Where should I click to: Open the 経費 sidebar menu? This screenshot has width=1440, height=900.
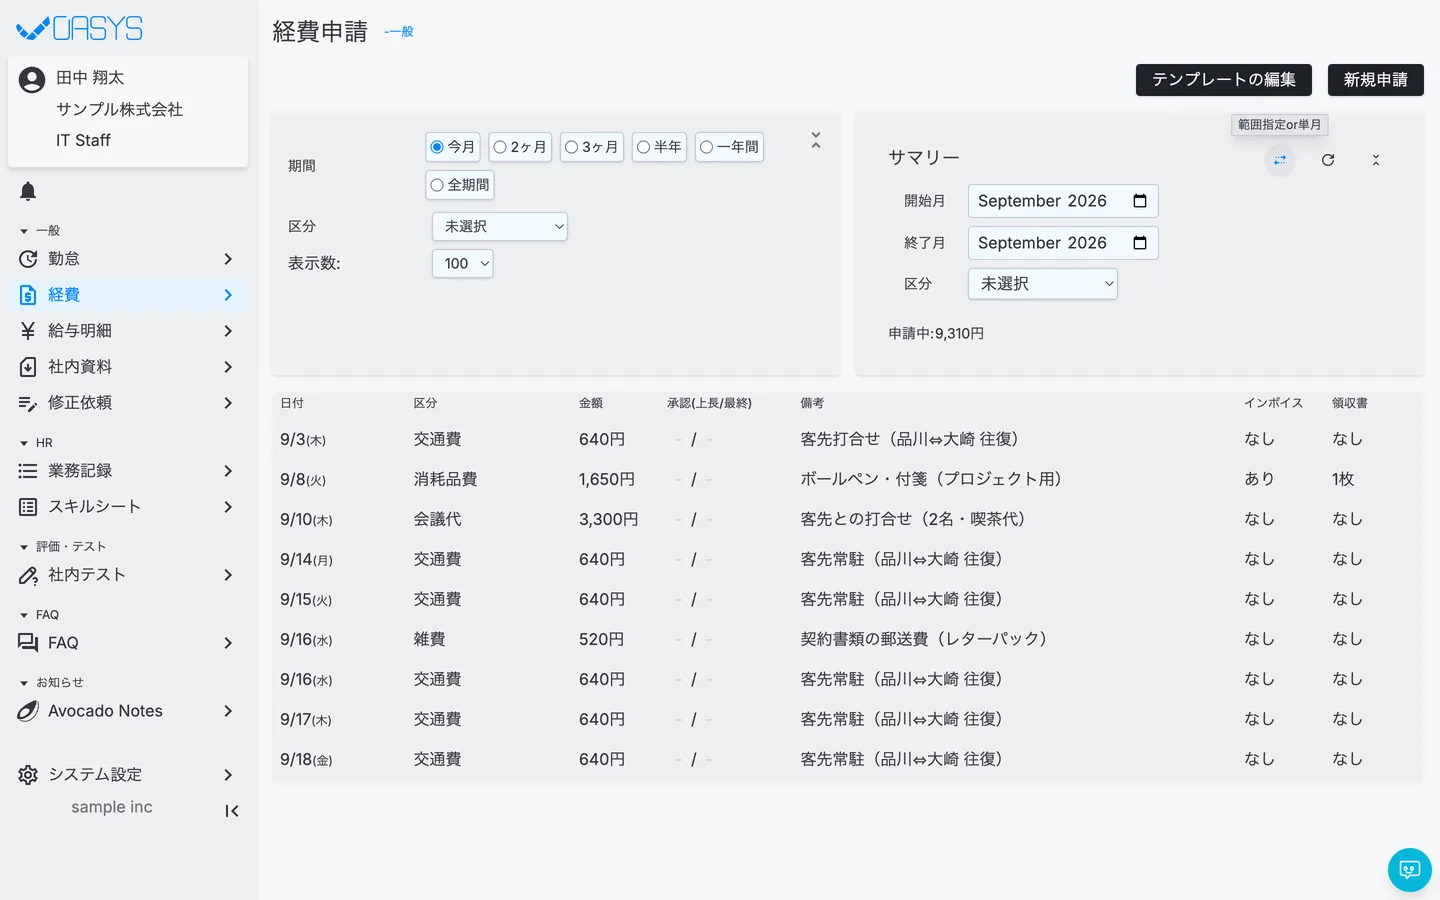[x=128, y=295]
